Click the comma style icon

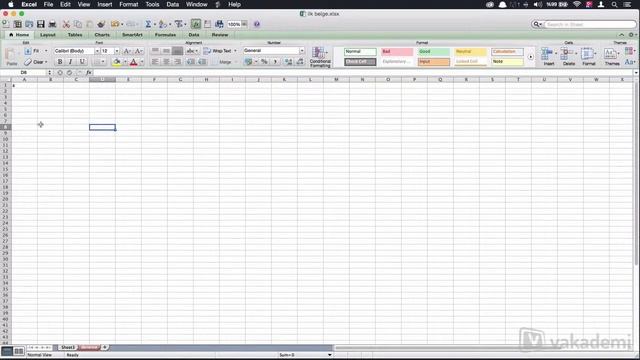275,62
